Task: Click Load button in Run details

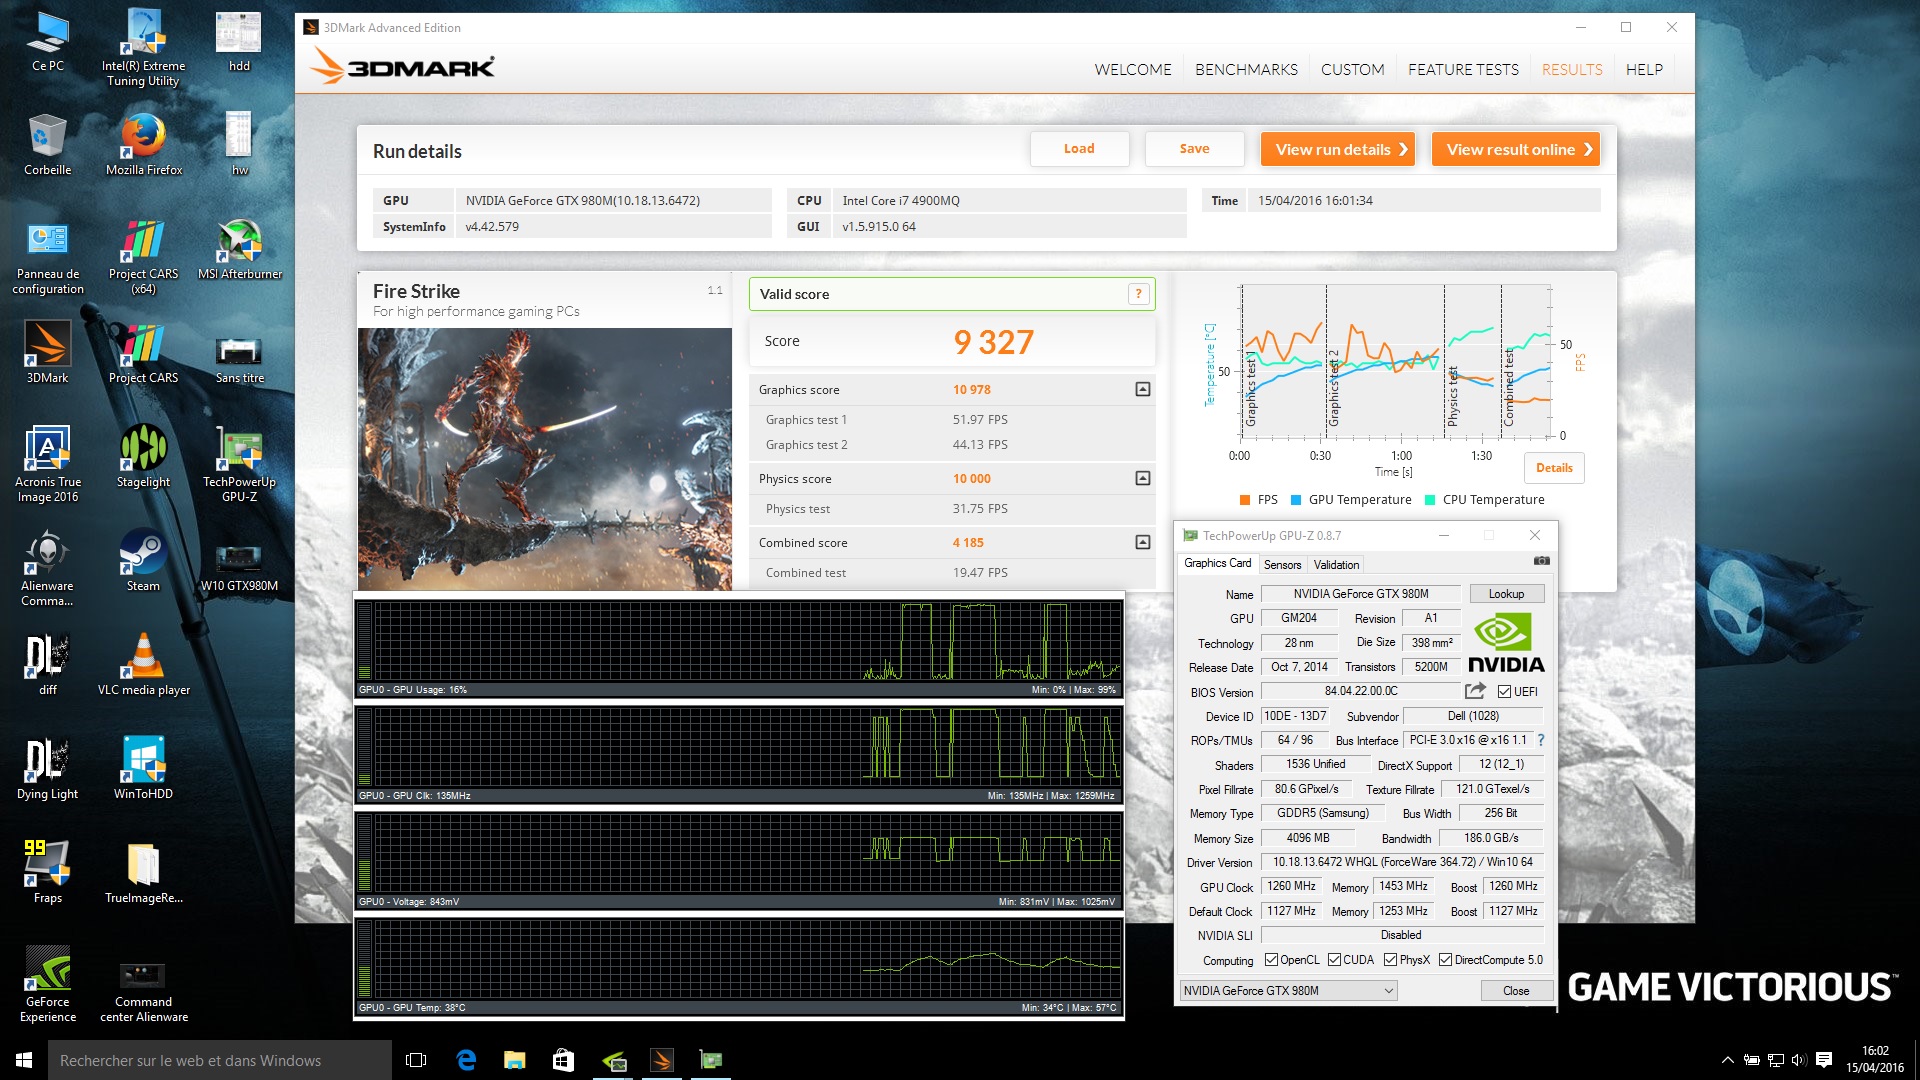Action: tap(1079, 149)
